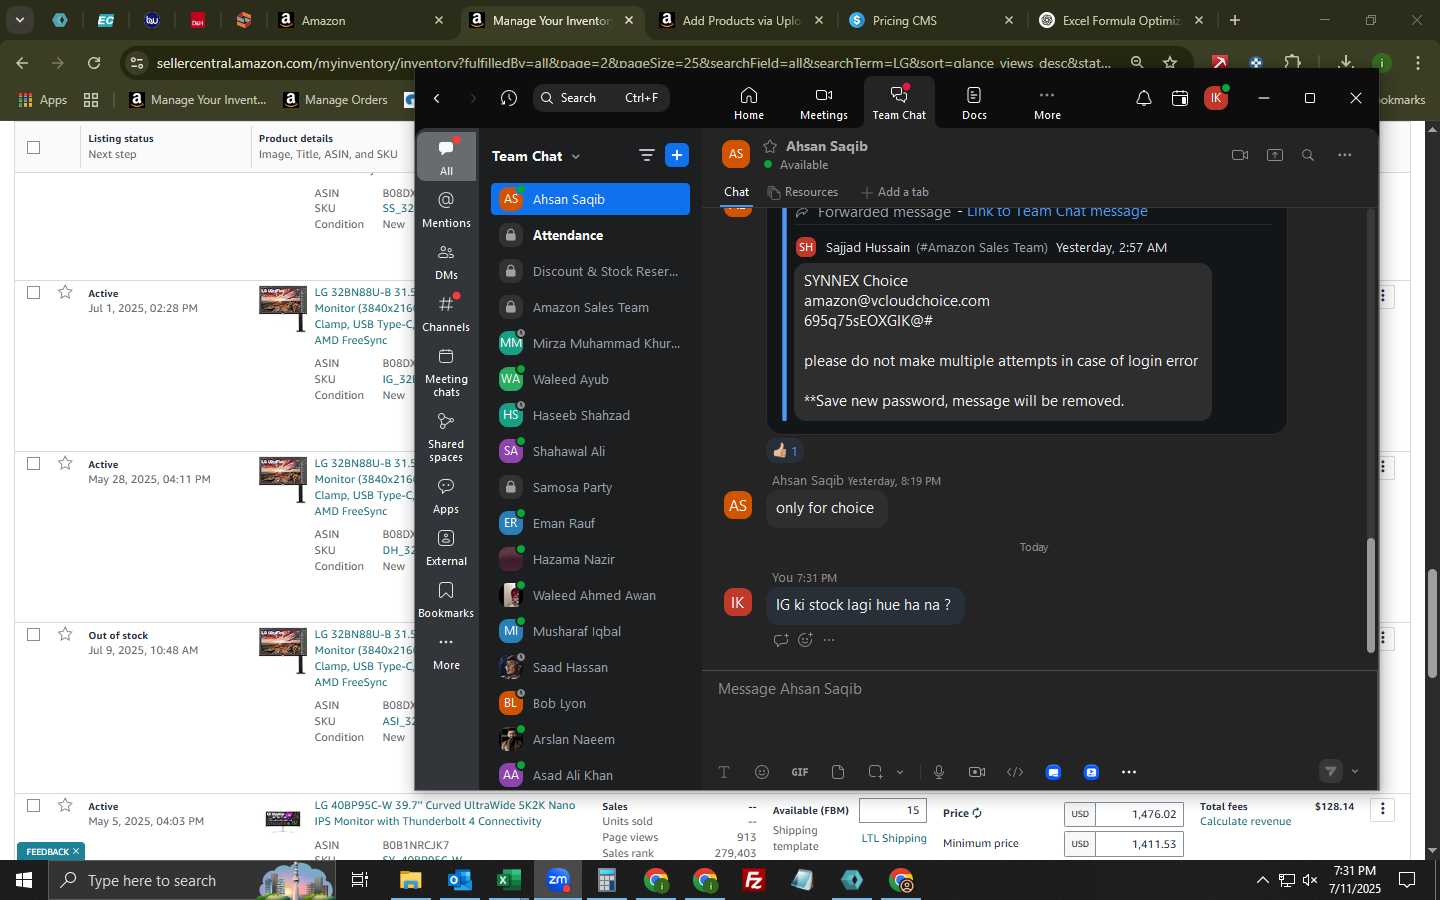1440x900 pixels.
Task: Open DMs in Zoom sidebar
Action: [x=446, y=262]
